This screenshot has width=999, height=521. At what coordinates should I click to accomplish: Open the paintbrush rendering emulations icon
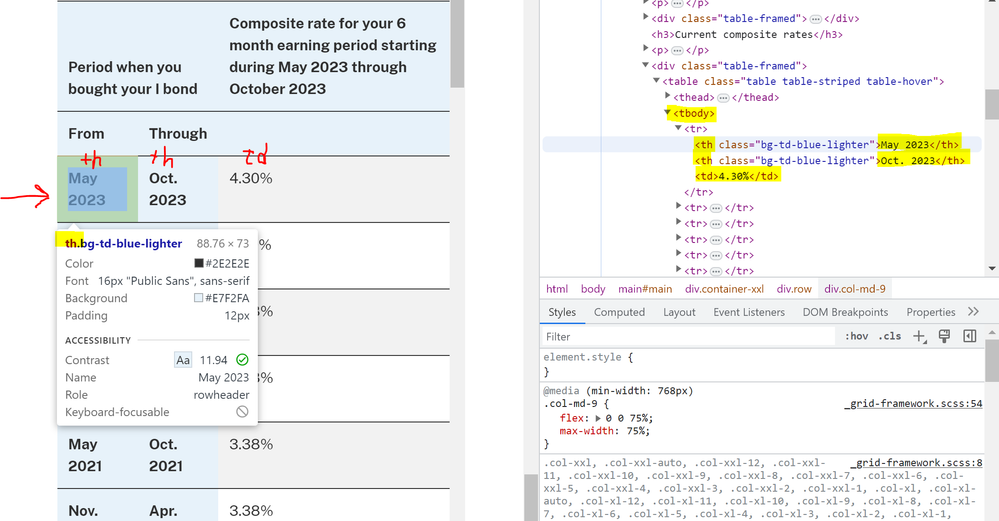[944, 336]
